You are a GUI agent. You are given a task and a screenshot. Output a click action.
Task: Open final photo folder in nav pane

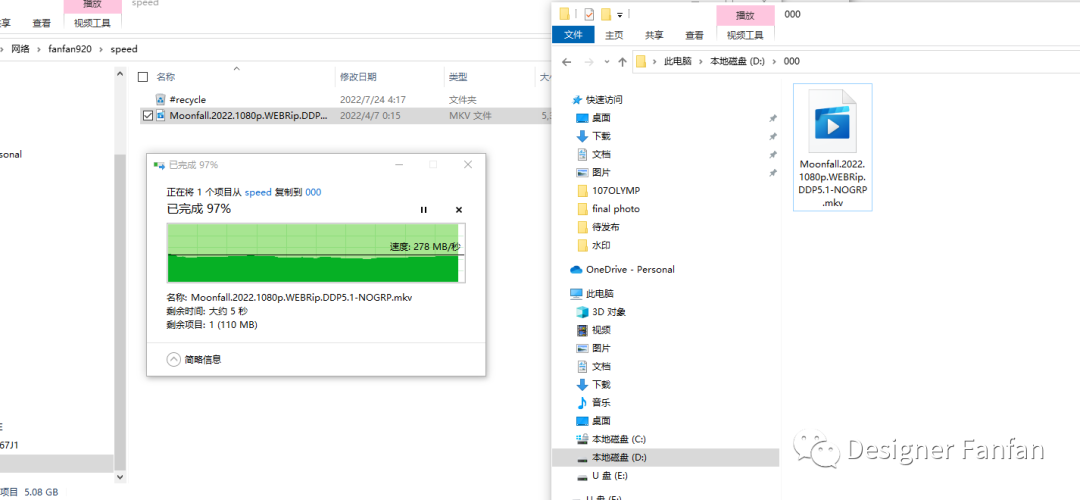coord(616,209)
